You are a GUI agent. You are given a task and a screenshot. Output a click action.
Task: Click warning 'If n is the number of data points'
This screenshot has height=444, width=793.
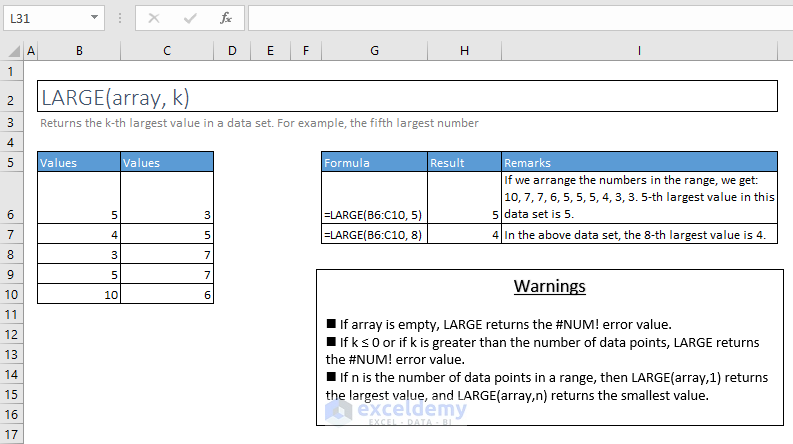point(547,386)
